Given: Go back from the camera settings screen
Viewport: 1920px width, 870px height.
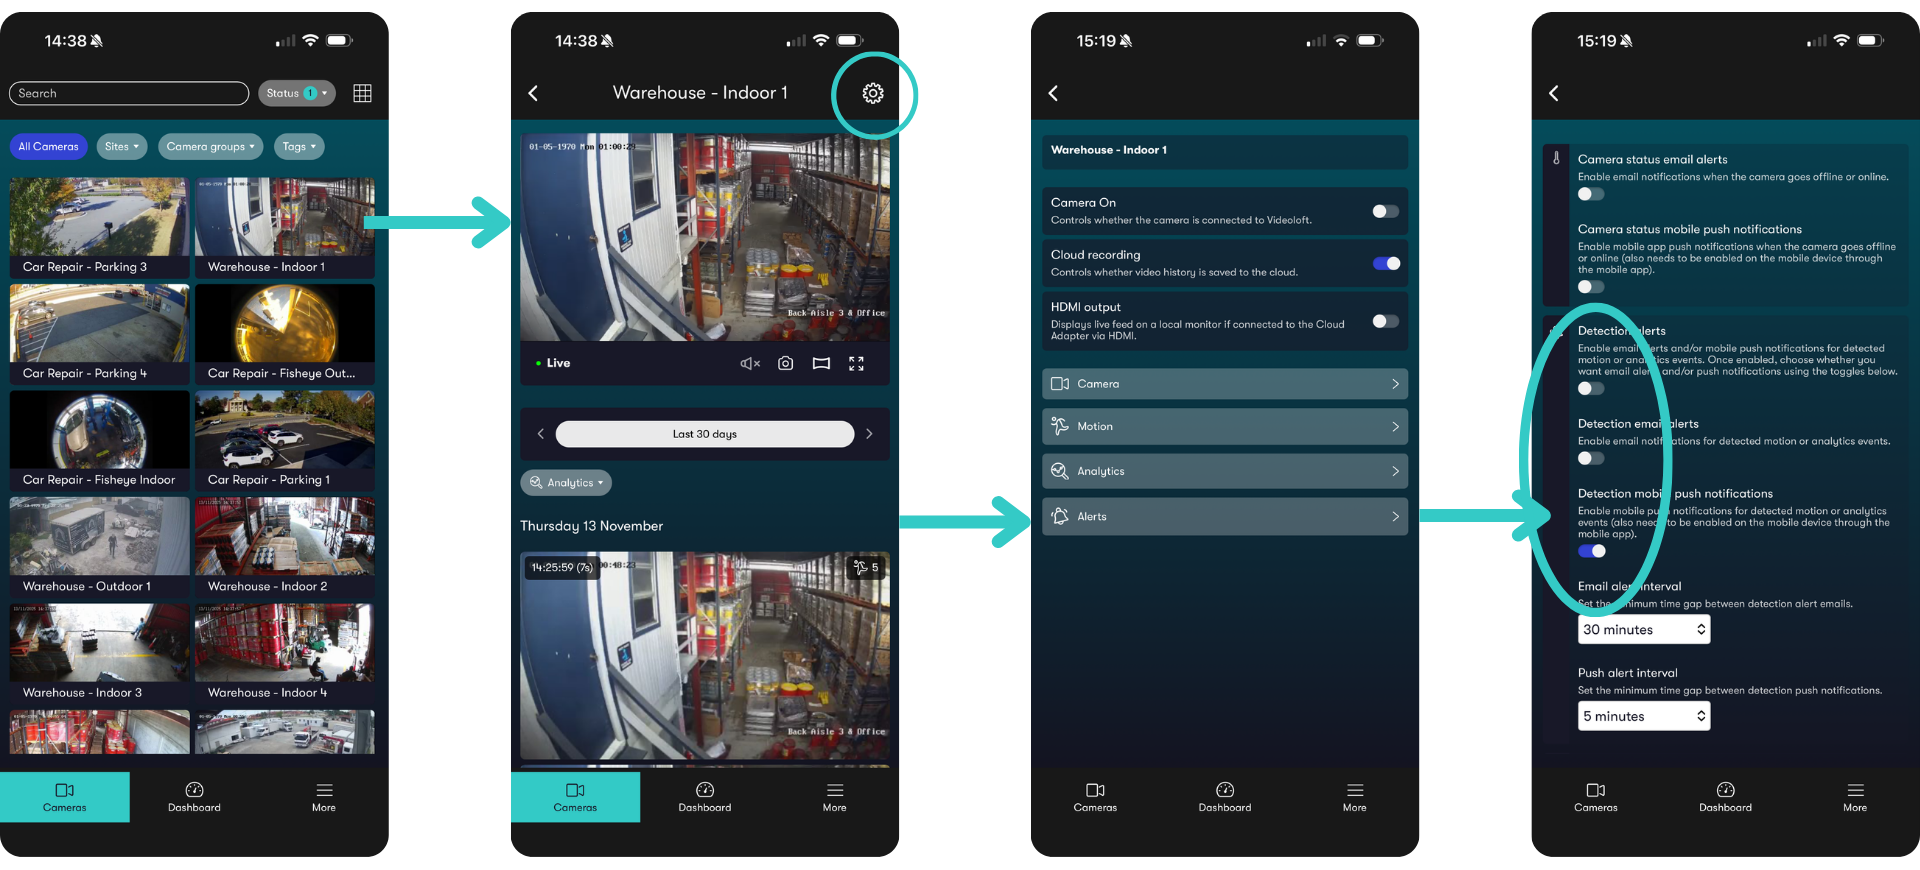Looking at the screenshot, I should 1053,93.
